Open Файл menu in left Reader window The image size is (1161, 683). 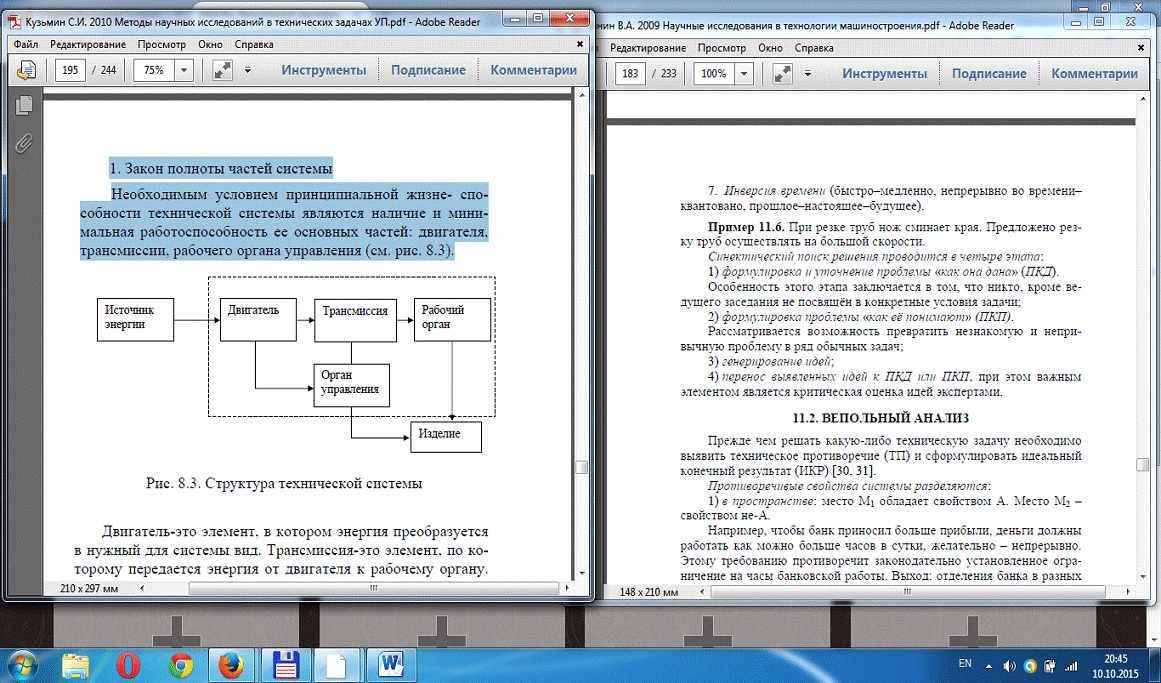click(x=26, y=44)
